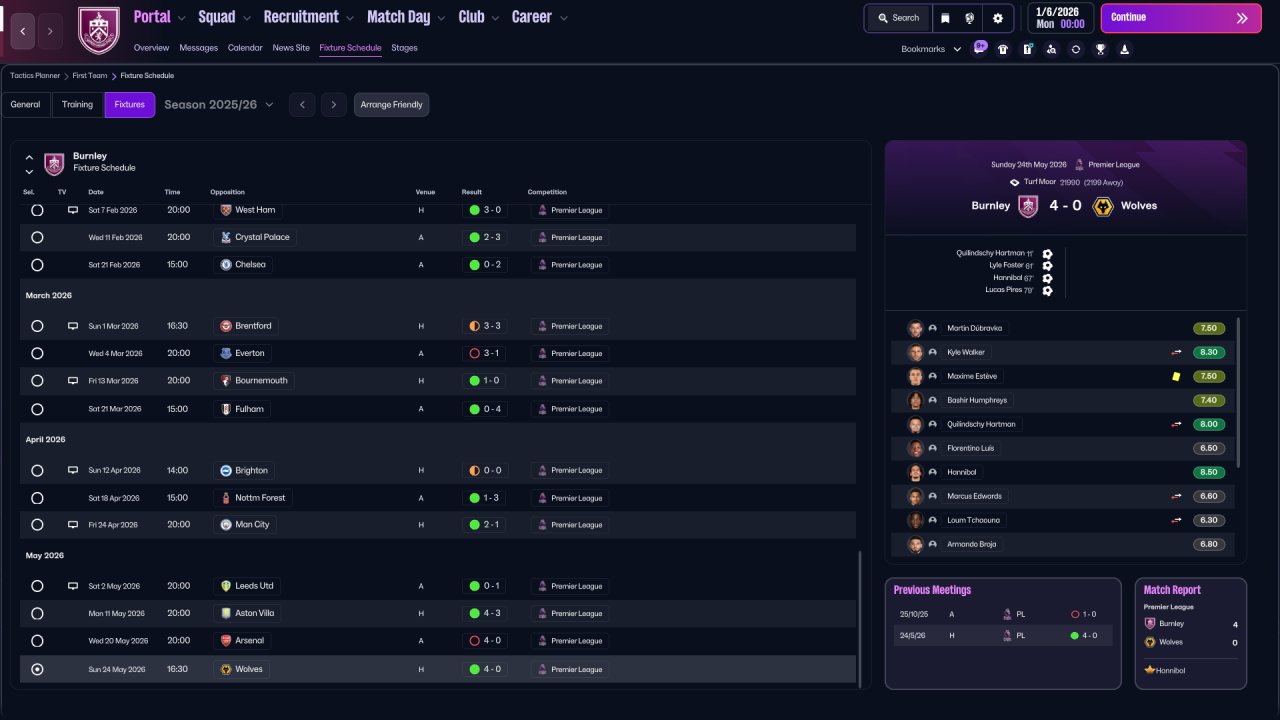Click Hannibal's 8.50 rating badge
1280x720 pixels.
(1209, 472)
